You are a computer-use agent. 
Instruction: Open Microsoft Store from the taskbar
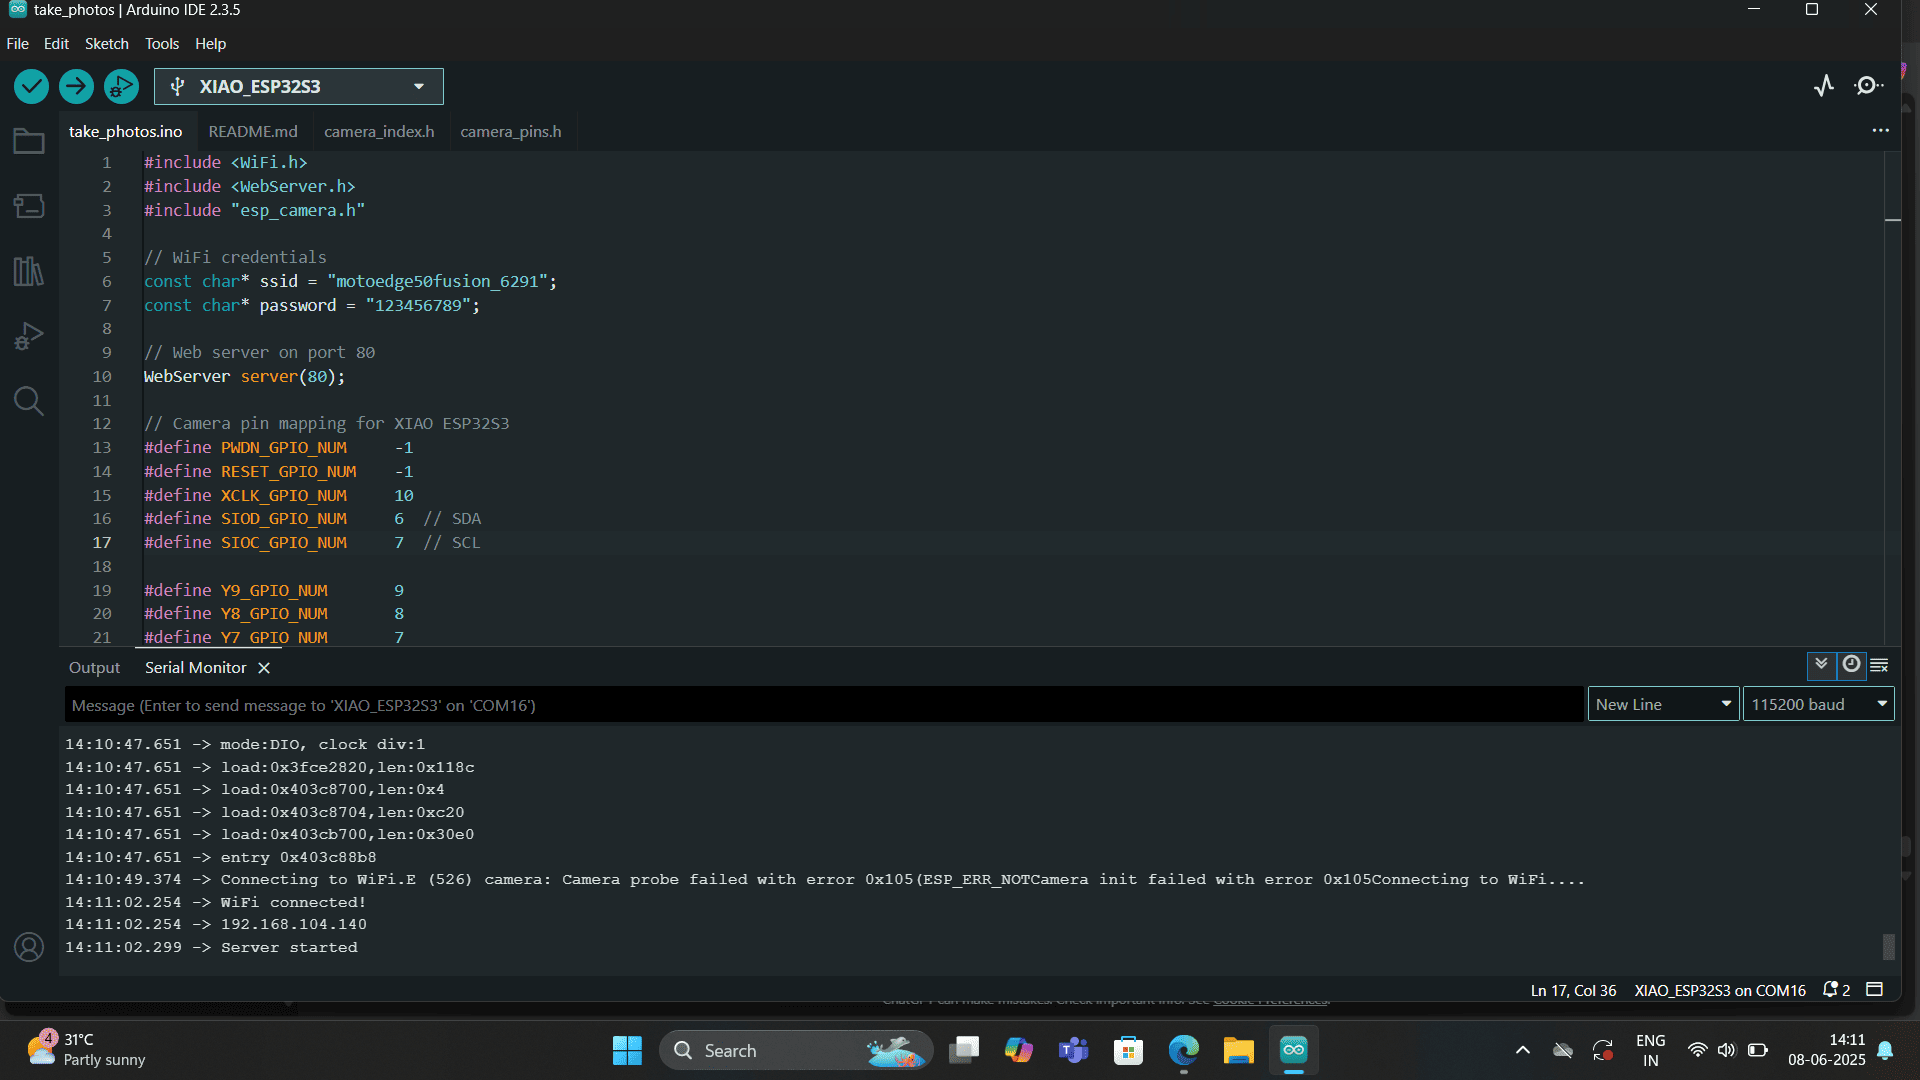[1129, 1051]
